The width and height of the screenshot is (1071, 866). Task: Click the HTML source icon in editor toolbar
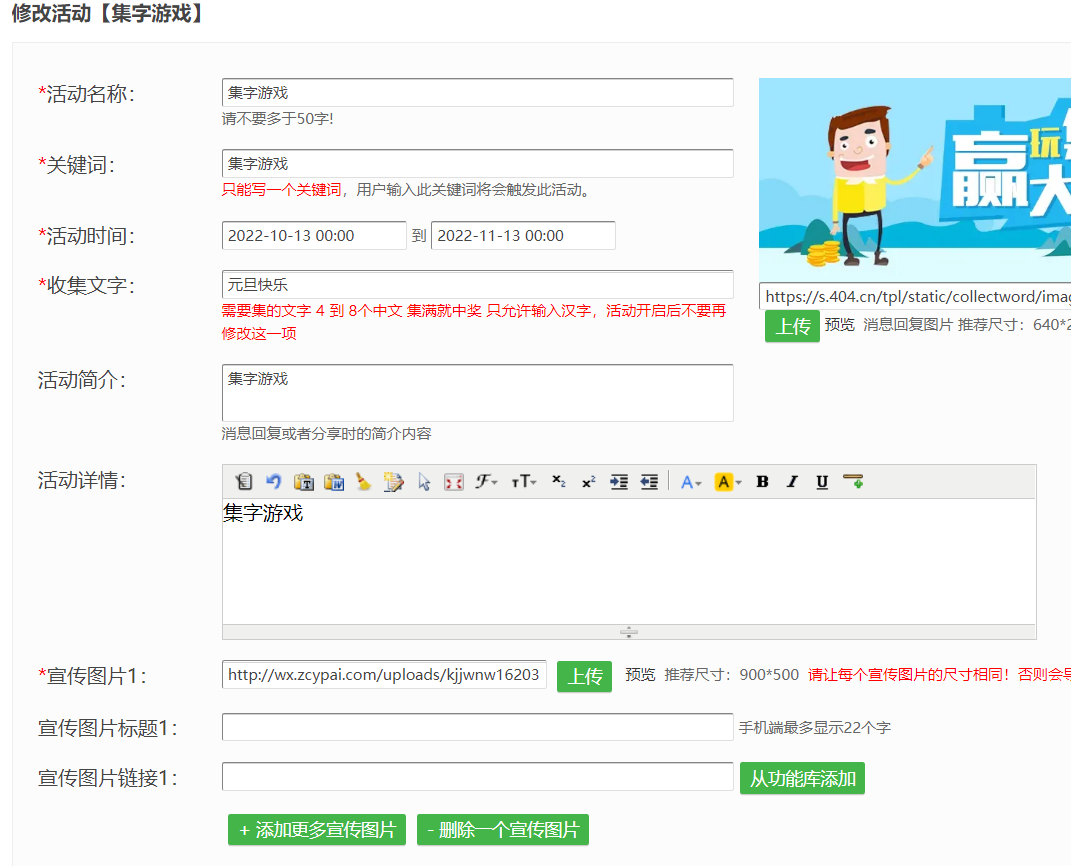(x=244, y=481)
